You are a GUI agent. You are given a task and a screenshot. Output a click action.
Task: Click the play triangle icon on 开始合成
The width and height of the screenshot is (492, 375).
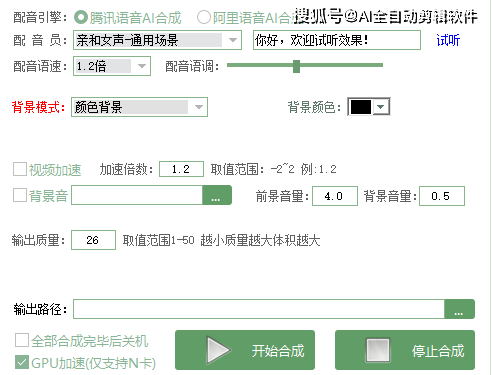click(218, 350)
